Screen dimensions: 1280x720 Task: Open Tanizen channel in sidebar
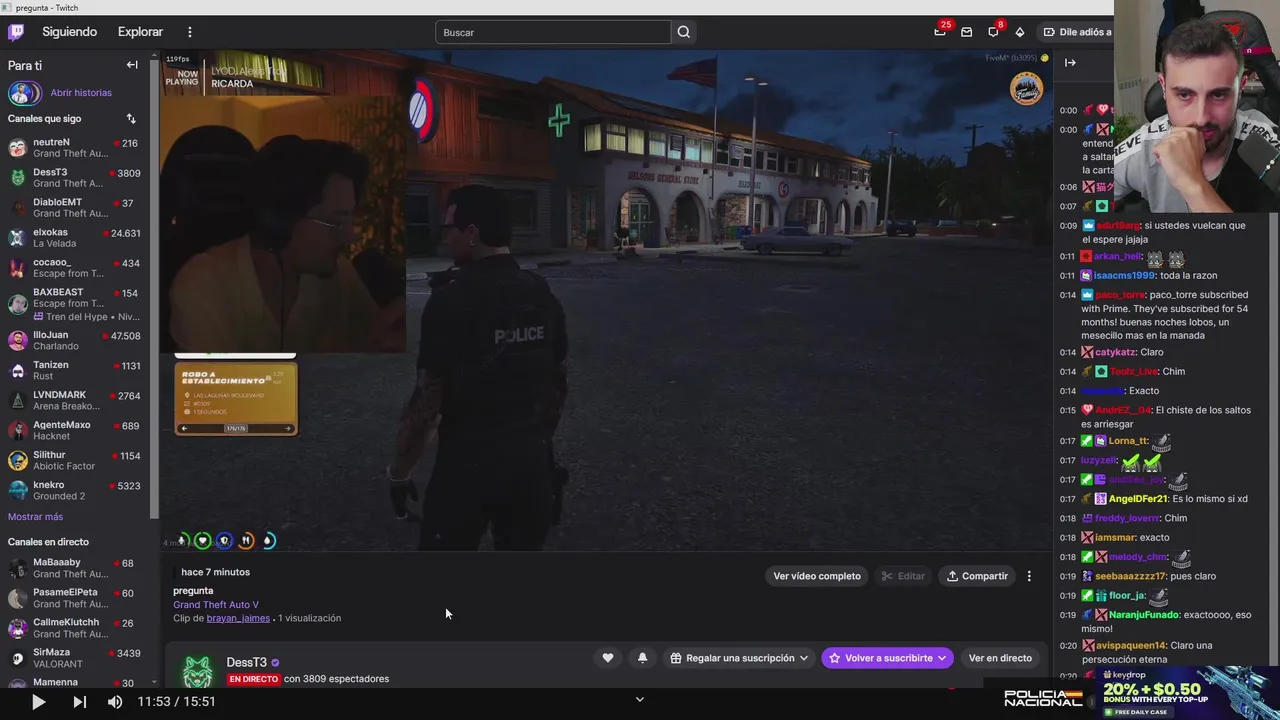[73, 371]
